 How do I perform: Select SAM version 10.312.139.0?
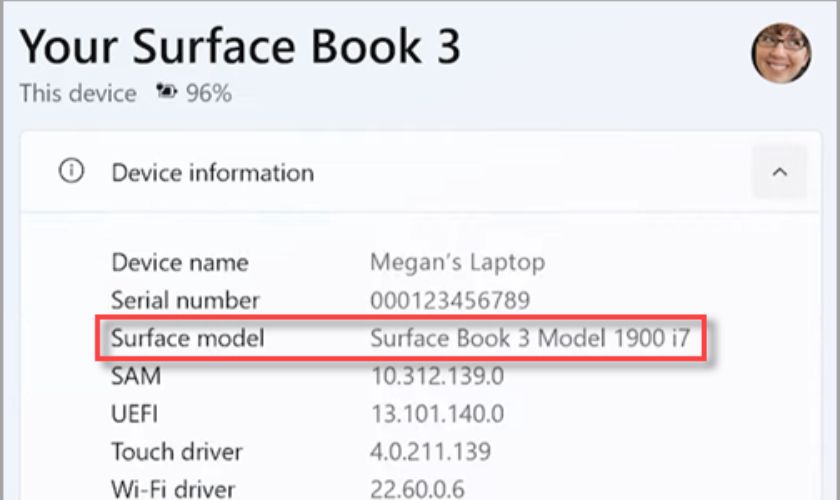click(437, 376)
